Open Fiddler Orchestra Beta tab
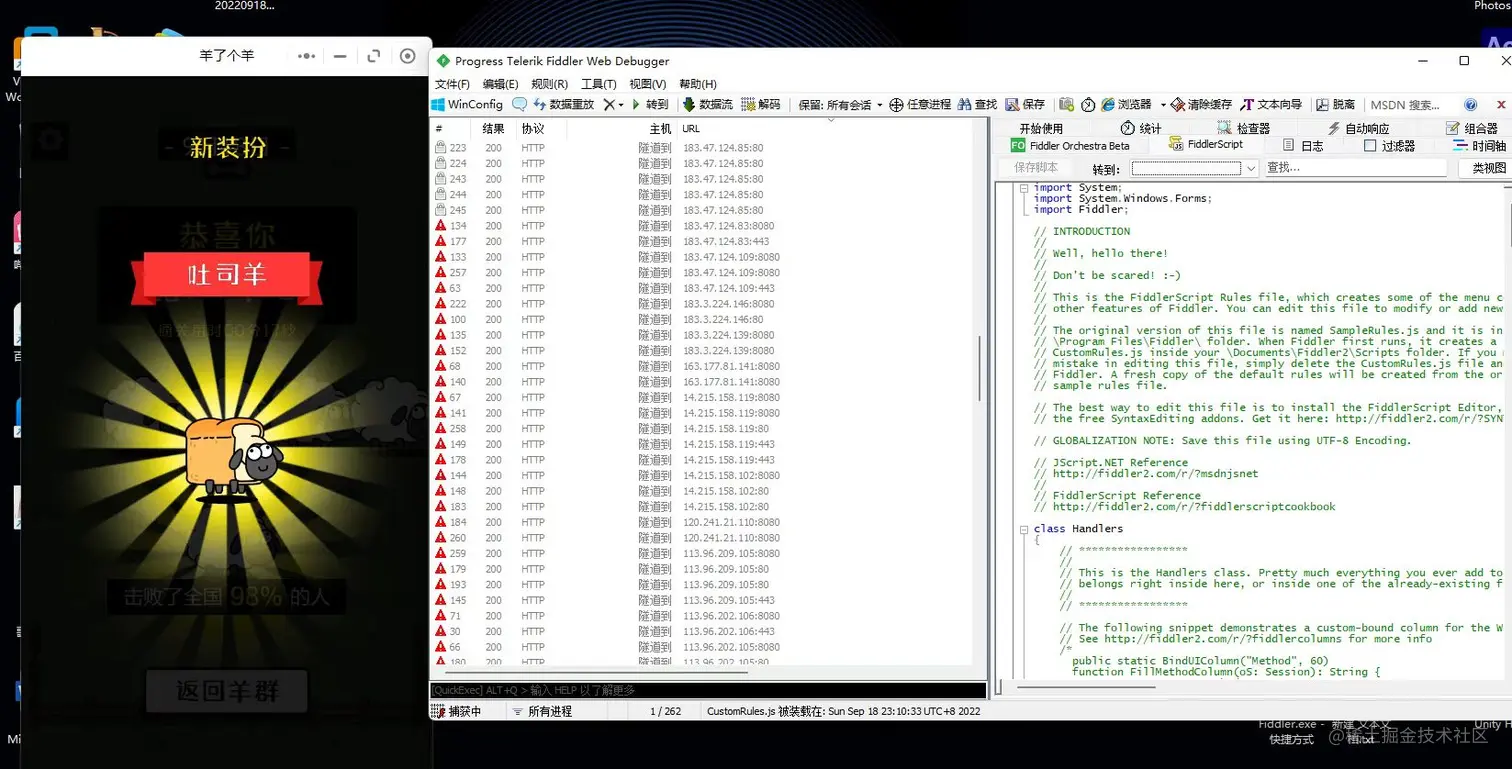This screenshot has height=769, width=1512. coord(1070,145)
